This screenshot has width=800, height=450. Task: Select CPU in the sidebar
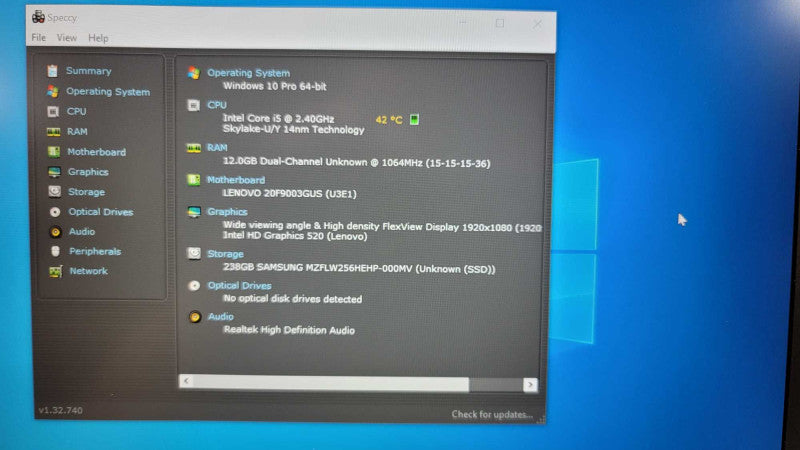pyautogui.click(x=77, y=111)
